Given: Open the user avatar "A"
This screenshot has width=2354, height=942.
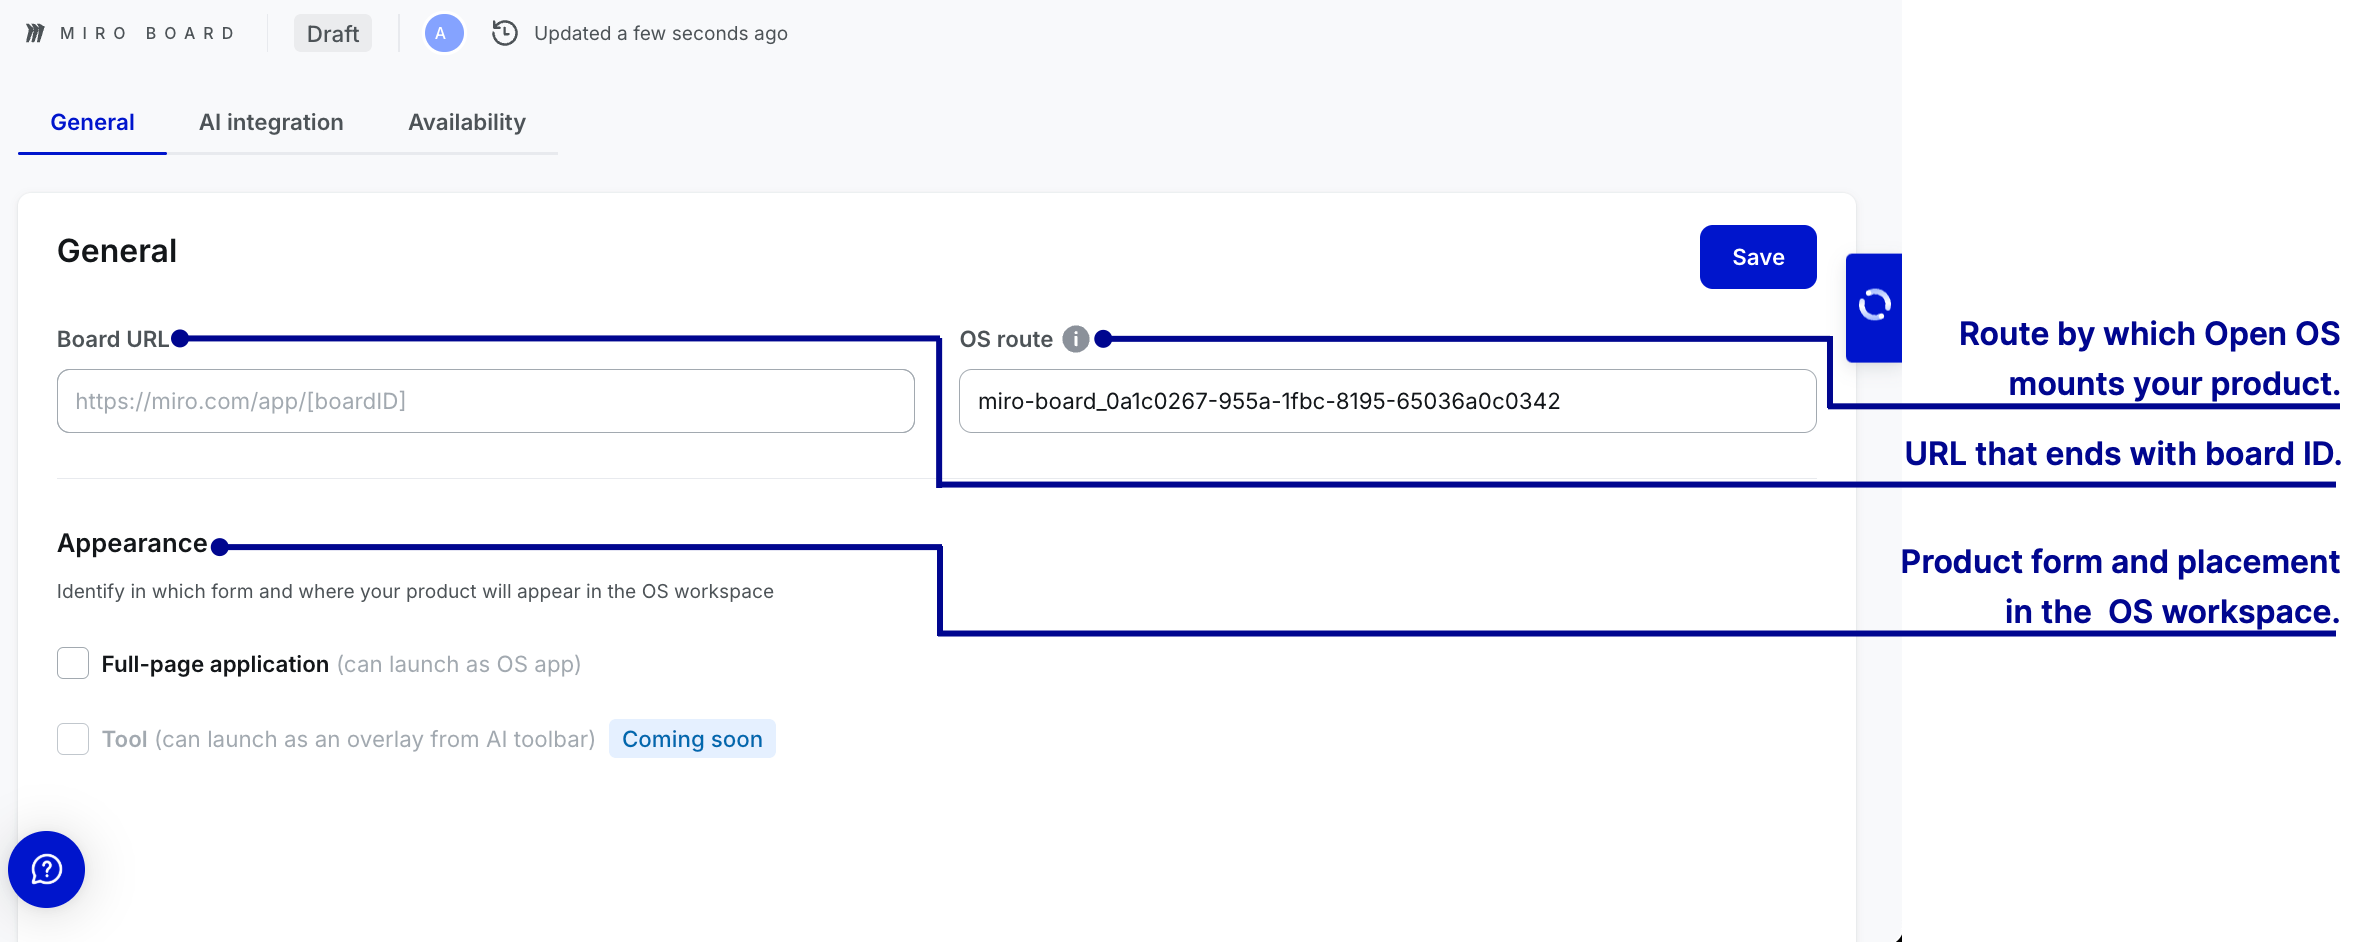Looking at the screenshot, I should (444, 33).
